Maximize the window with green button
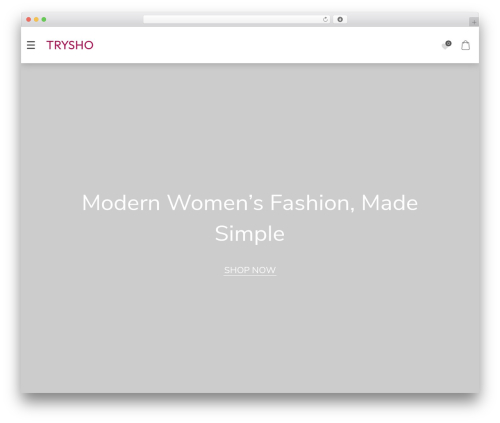The width and height of the screenshot is (500, 423). [x=44, y=19]
